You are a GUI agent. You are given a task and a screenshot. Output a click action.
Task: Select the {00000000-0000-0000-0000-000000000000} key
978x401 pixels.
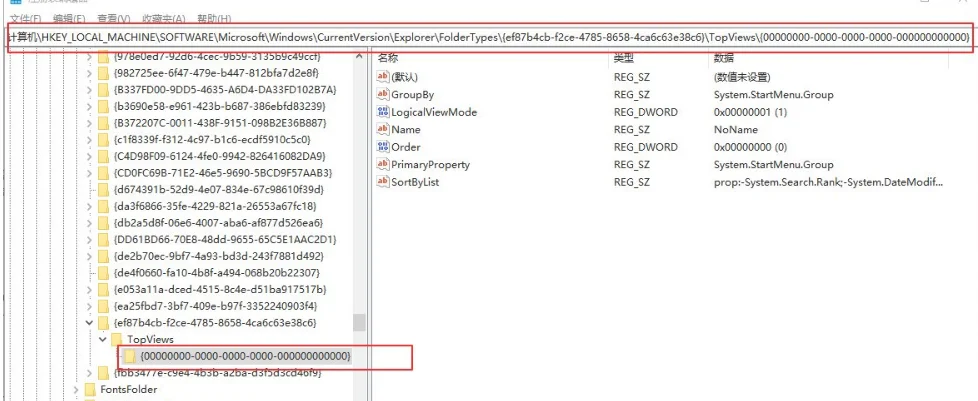click(x=244, y=356)
